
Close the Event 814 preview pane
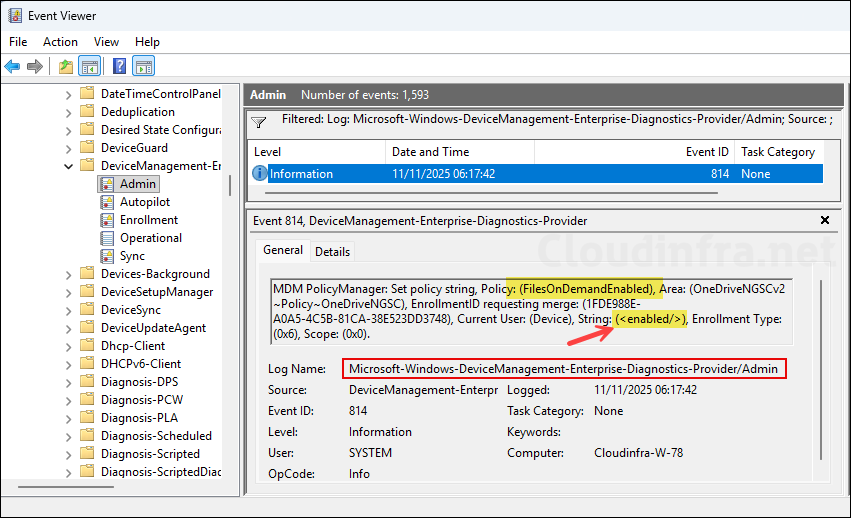coord(825,220)
